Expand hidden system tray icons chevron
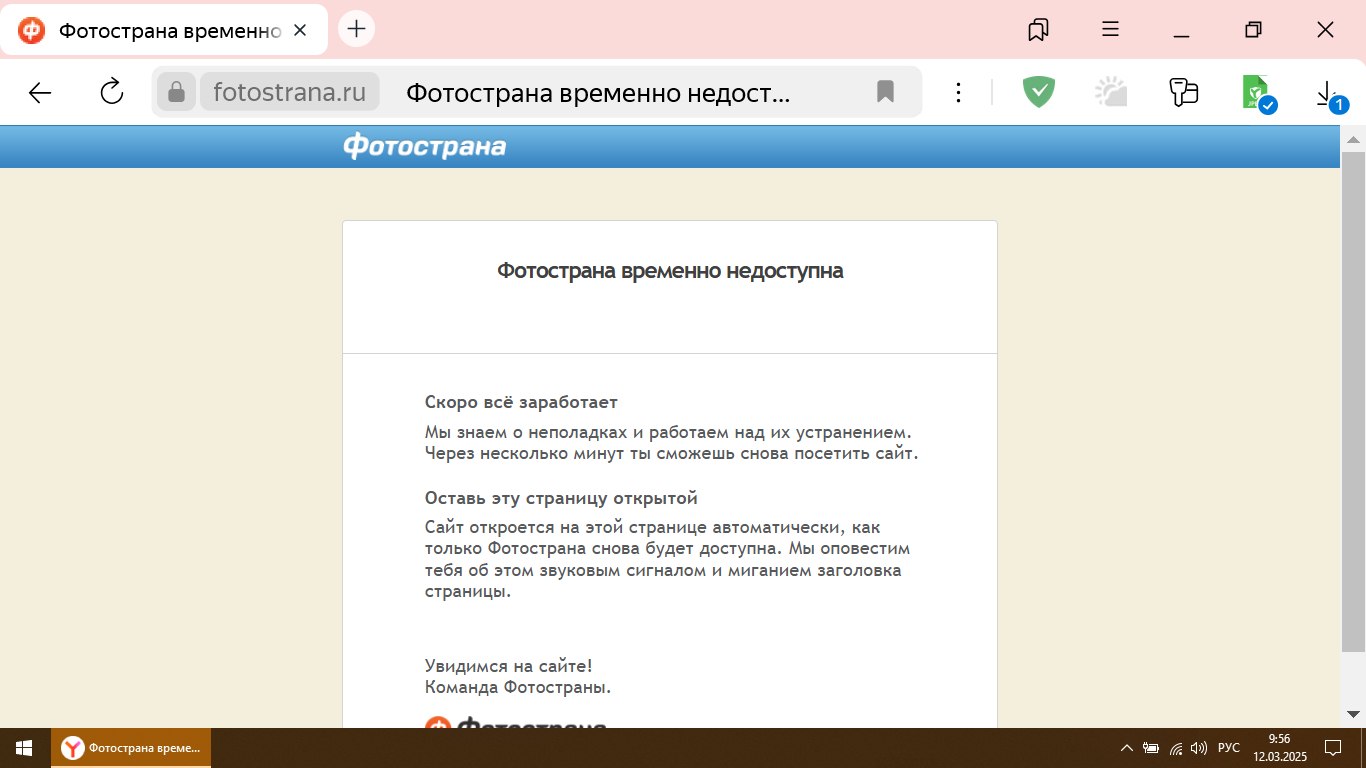 [x=1126, y=748]
